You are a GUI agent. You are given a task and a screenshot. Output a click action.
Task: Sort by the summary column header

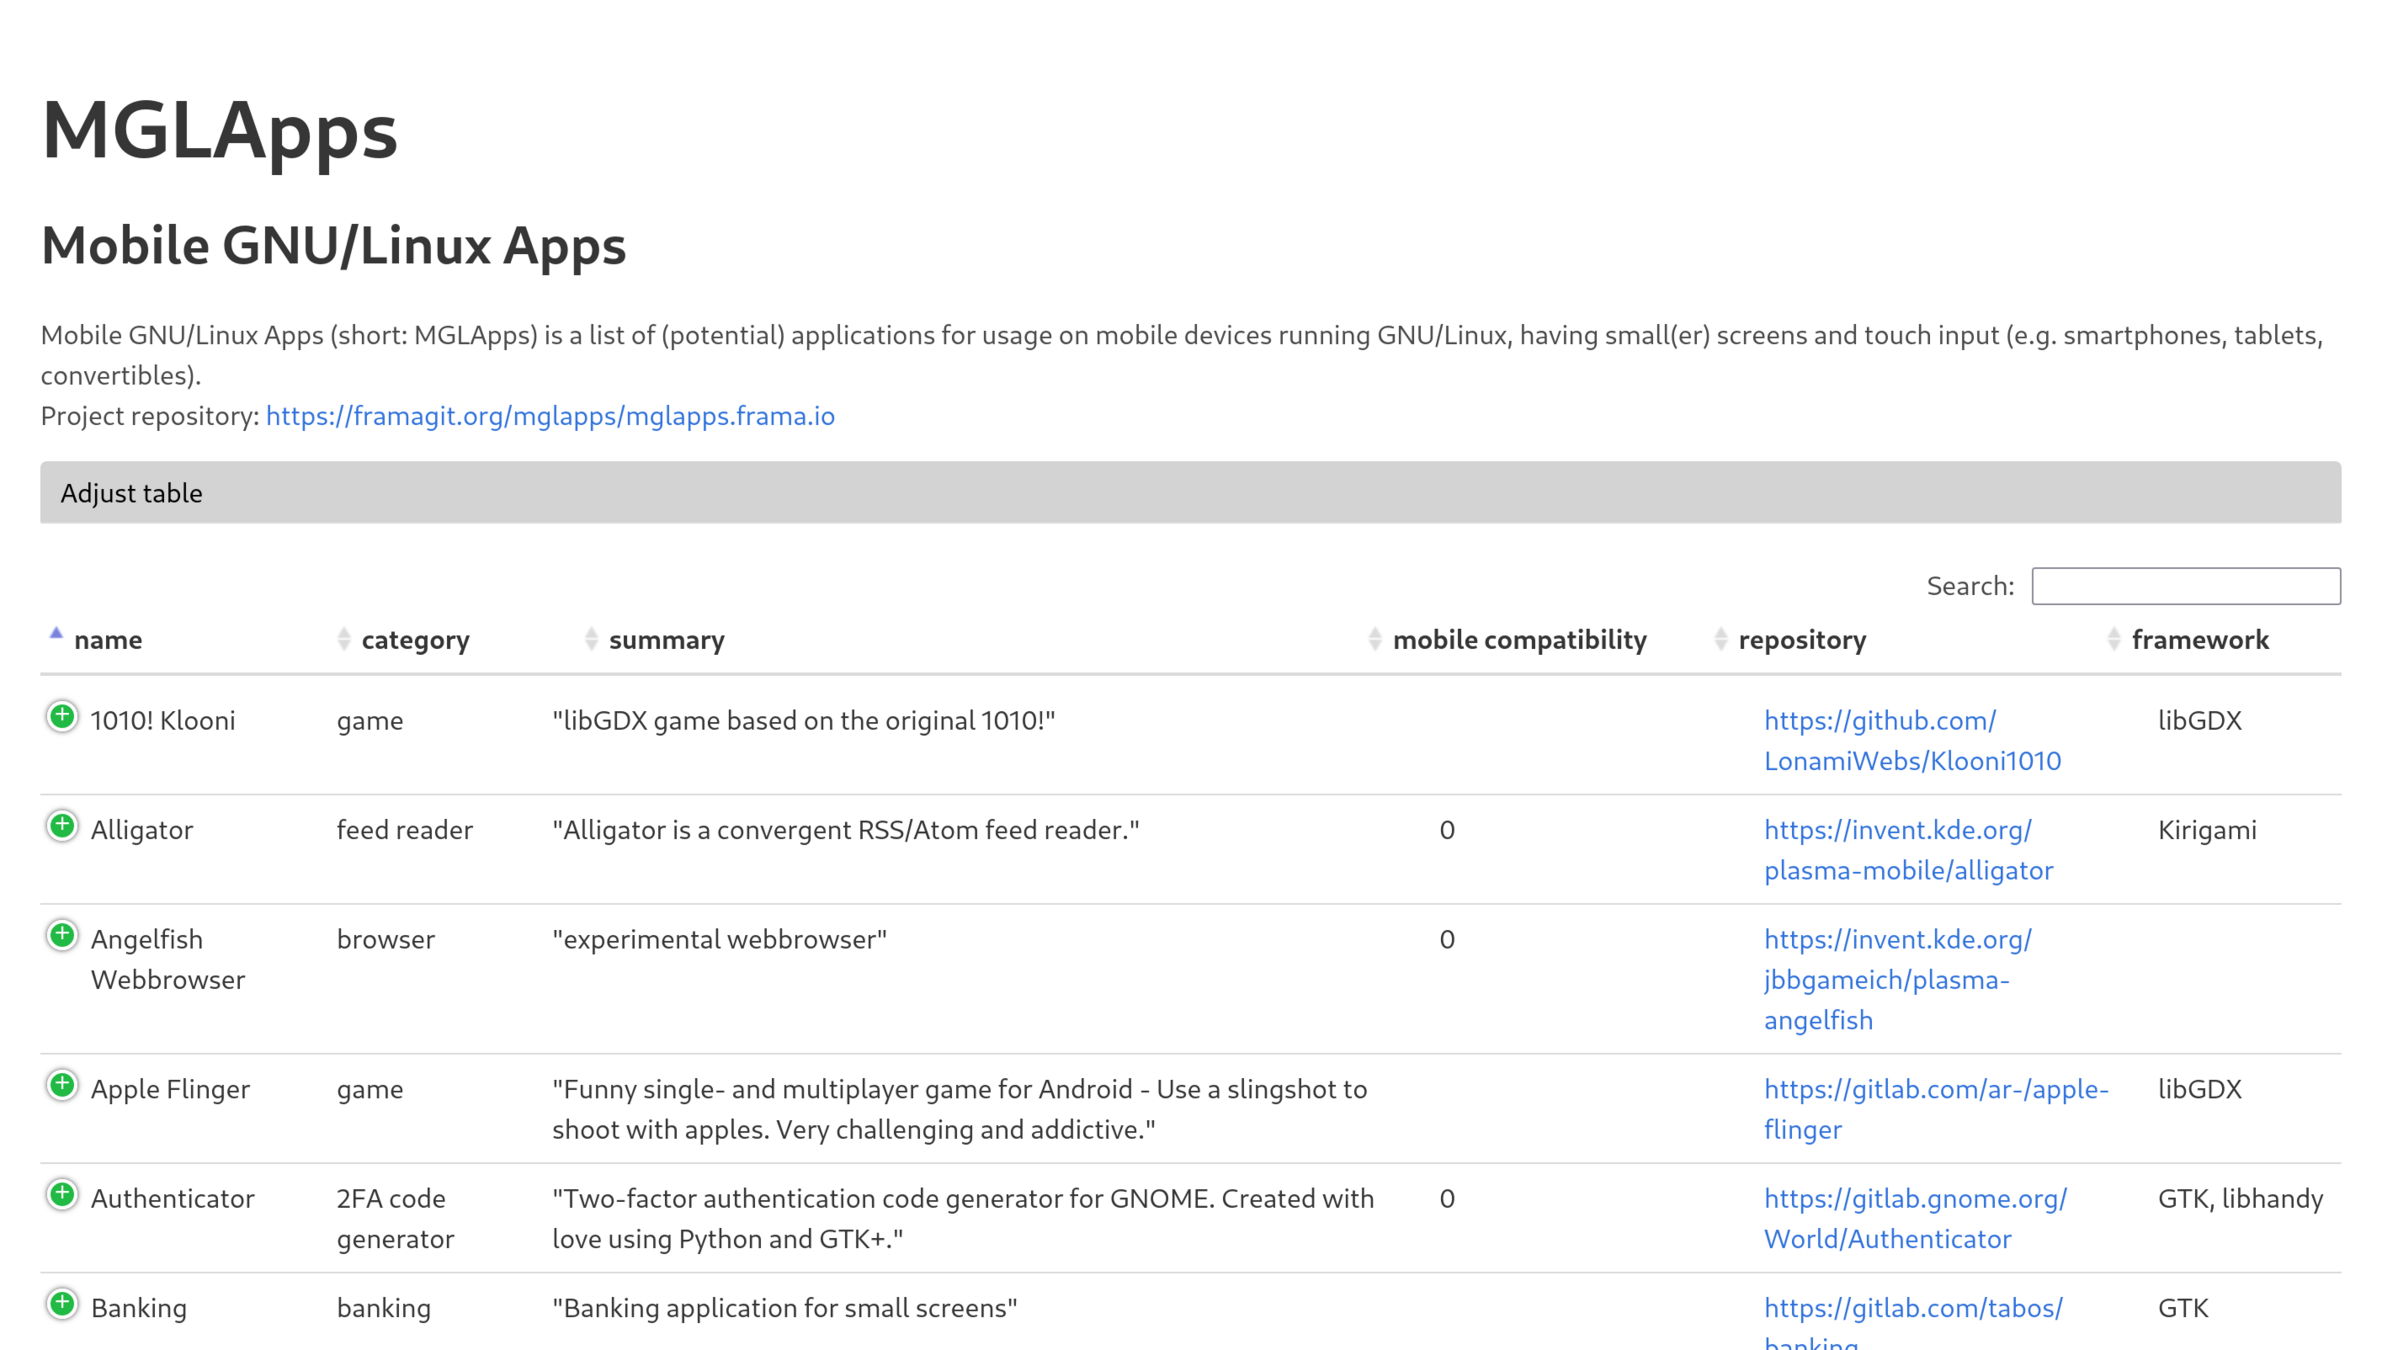click(x=666, y=640)
